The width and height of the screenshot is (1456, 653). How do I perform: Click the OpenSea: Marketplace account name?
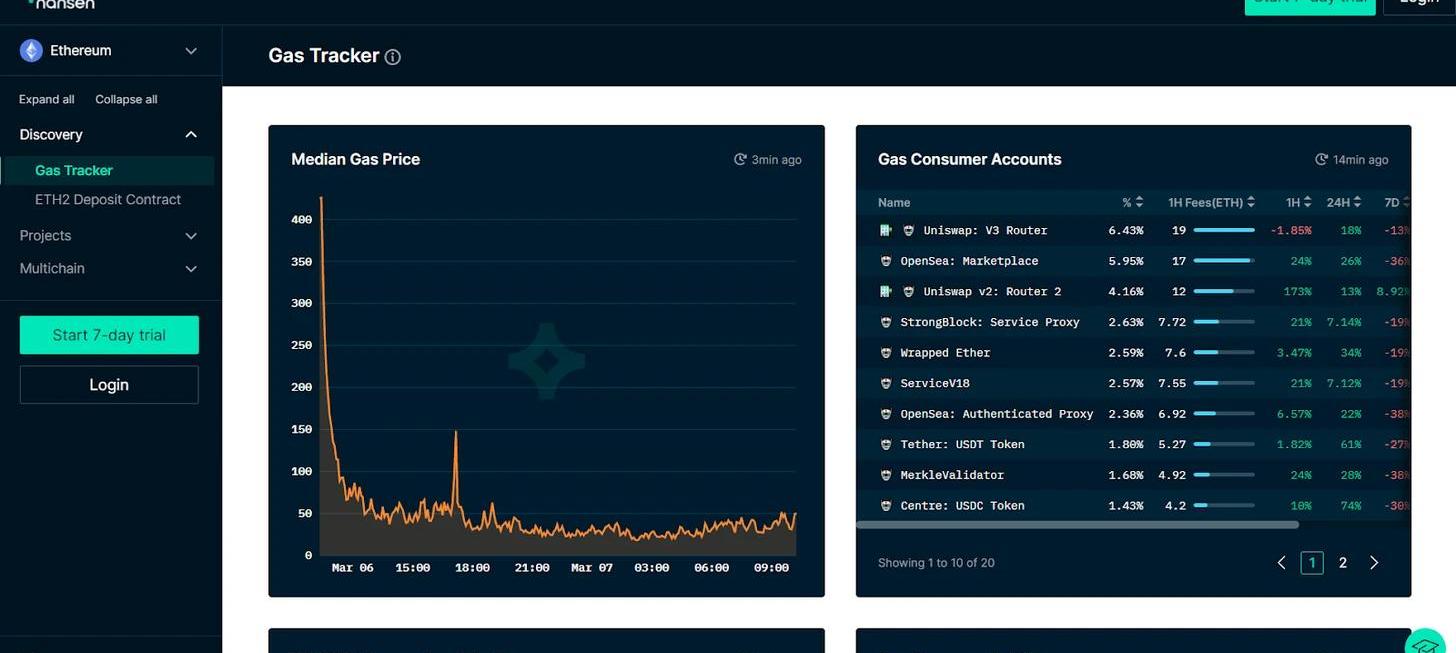(x=969, y=261)
